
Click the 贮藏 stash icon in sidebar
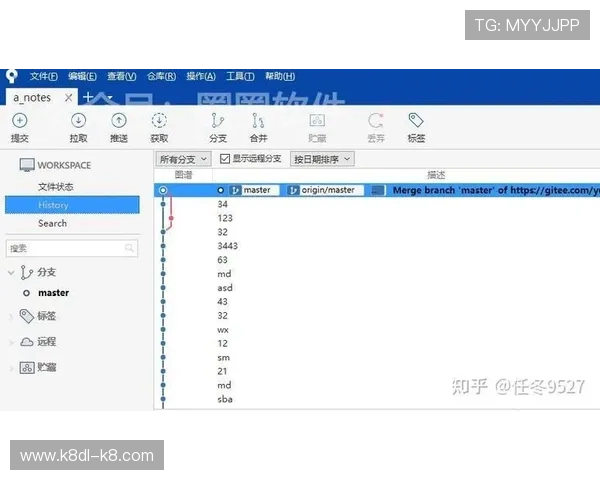pos(27,368)
